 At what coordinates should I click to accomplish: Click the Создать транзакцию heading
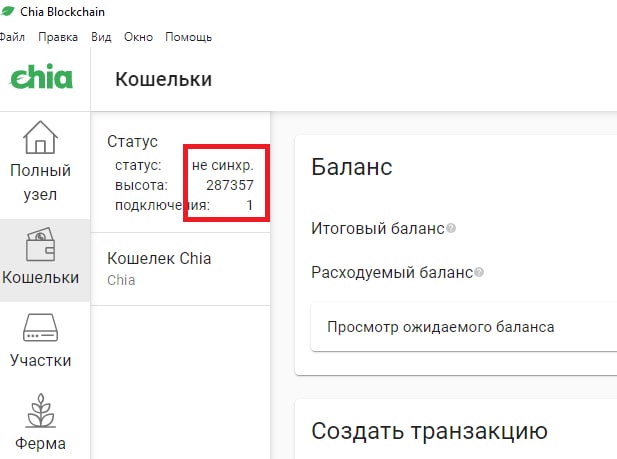429,431
